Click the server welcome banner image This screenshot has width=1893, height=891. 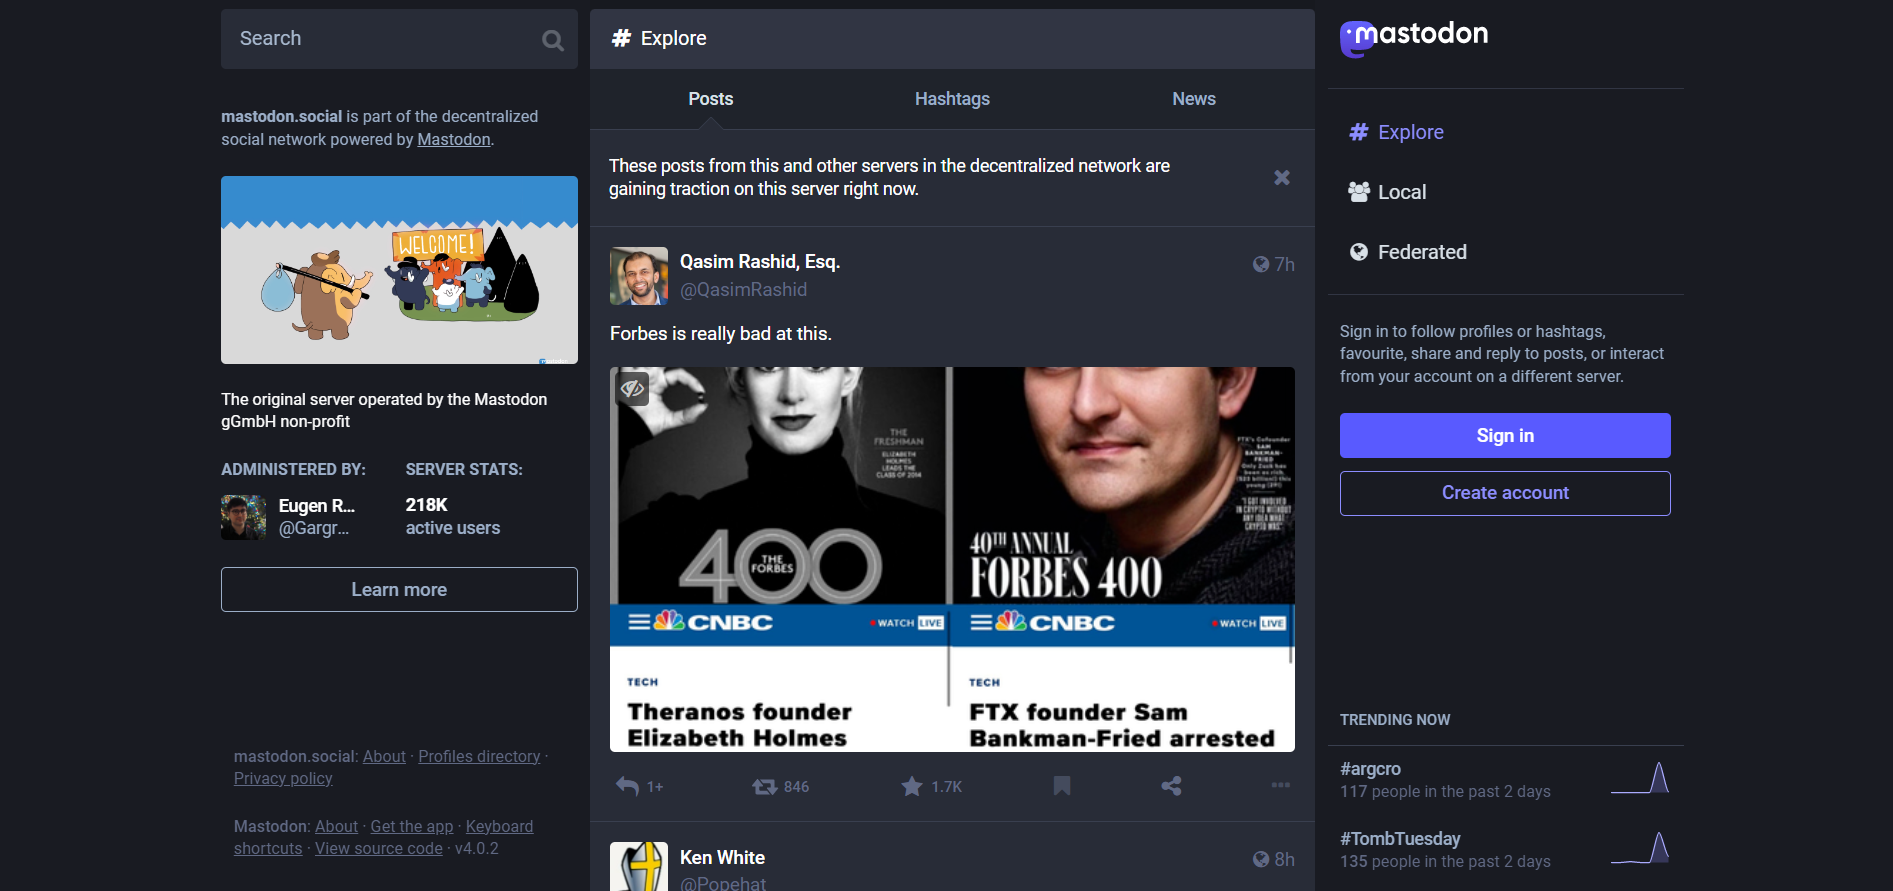(x=399, y=270)
